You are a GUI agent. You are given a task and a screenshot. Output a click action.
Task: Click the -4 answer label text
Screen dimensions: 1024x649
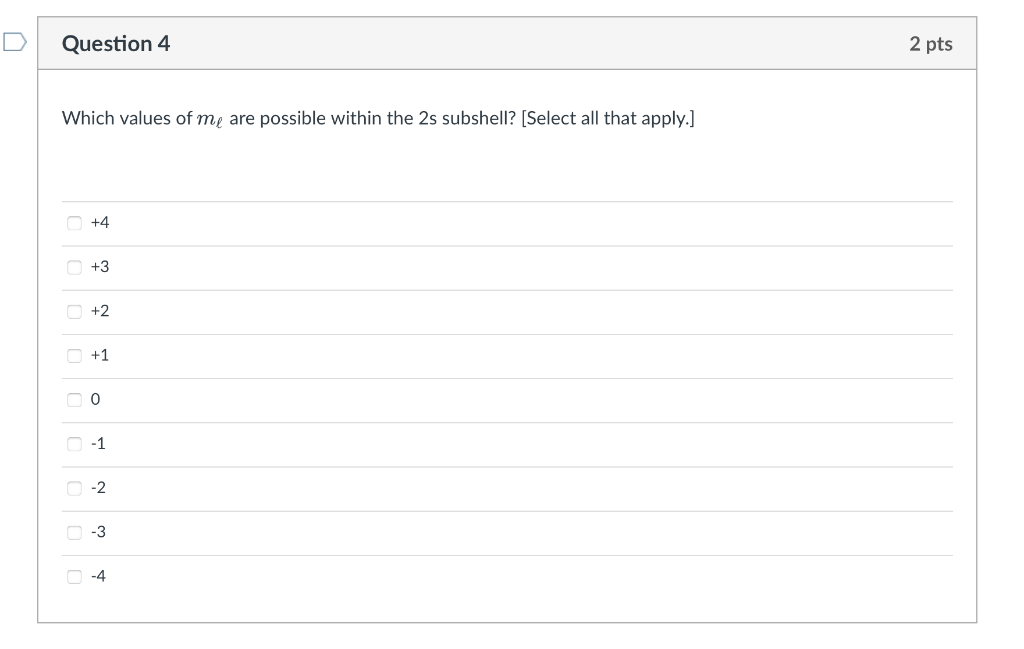98,576
